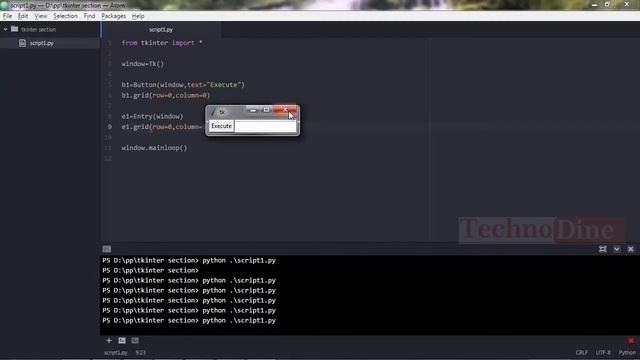Hide the terminal panel with the chevron
The image size is (640, 360).
[x=617, y=249]
